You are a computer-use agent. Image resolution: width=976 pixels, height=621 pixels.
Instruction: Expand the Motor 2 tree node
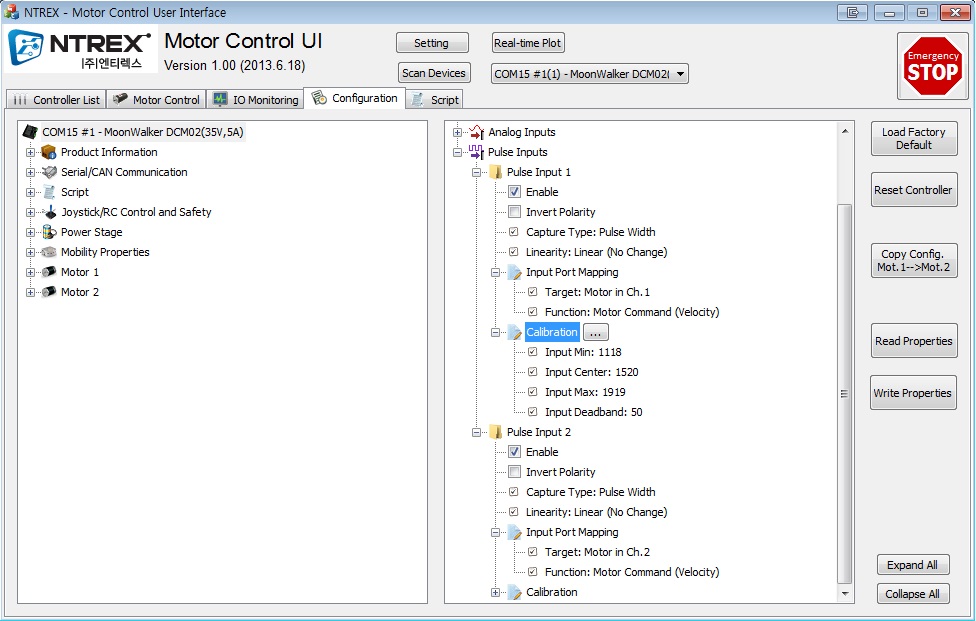(30, 292)
